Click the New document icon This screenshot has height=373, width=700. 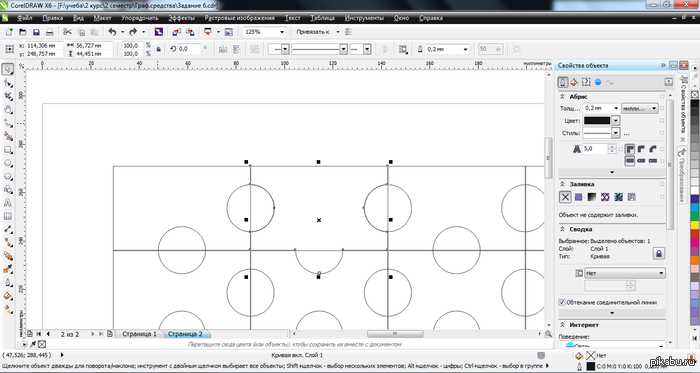pyautogui.click(x=9, y=32)
